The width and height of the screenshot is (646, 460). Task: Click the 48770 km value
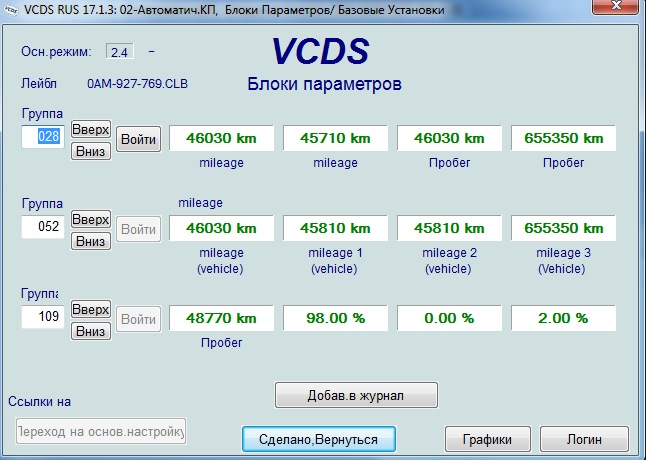coord(221,318)
